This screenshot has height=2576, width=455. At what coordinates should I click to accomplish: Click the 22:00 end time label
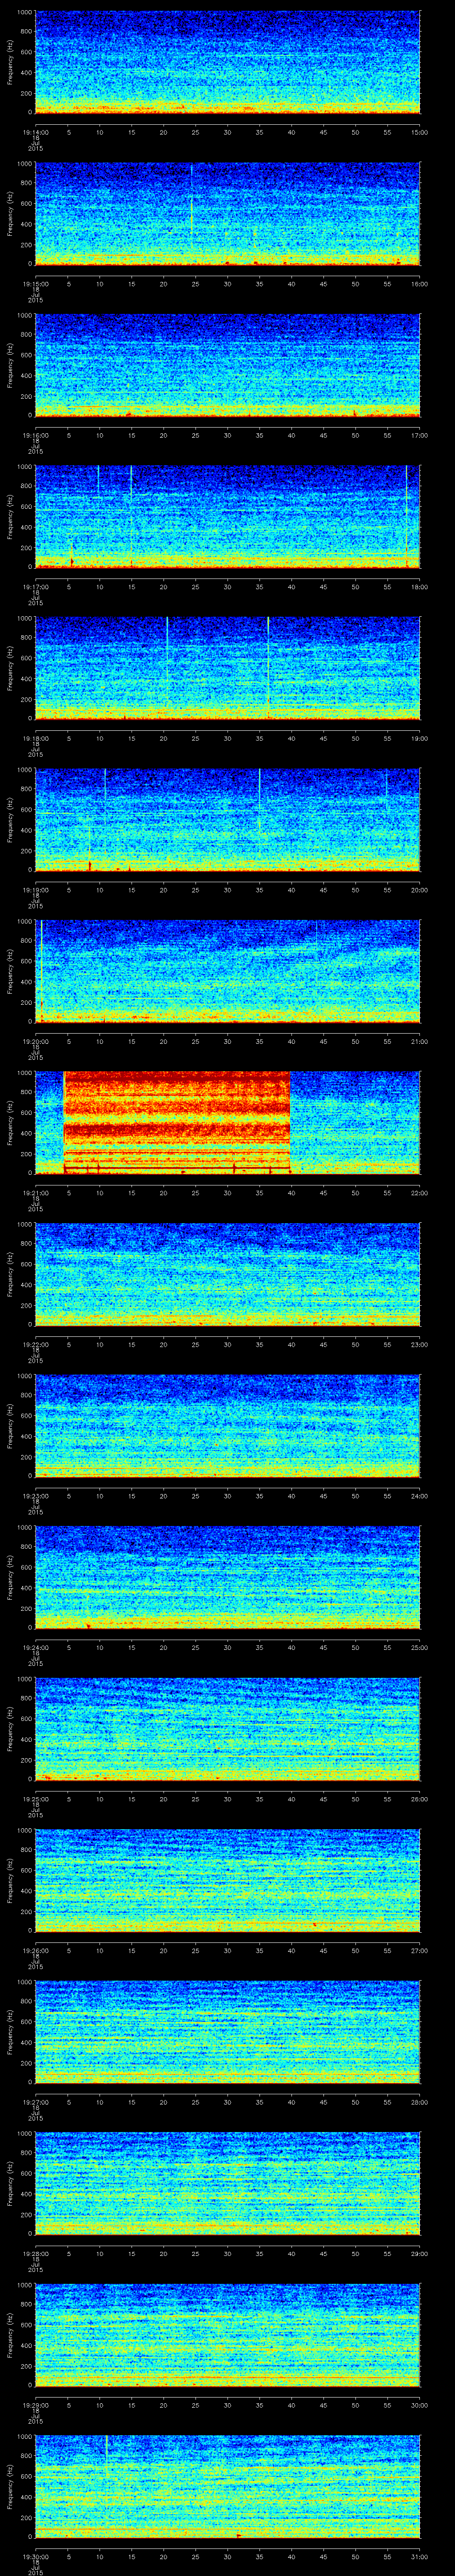coord(419,1192)
